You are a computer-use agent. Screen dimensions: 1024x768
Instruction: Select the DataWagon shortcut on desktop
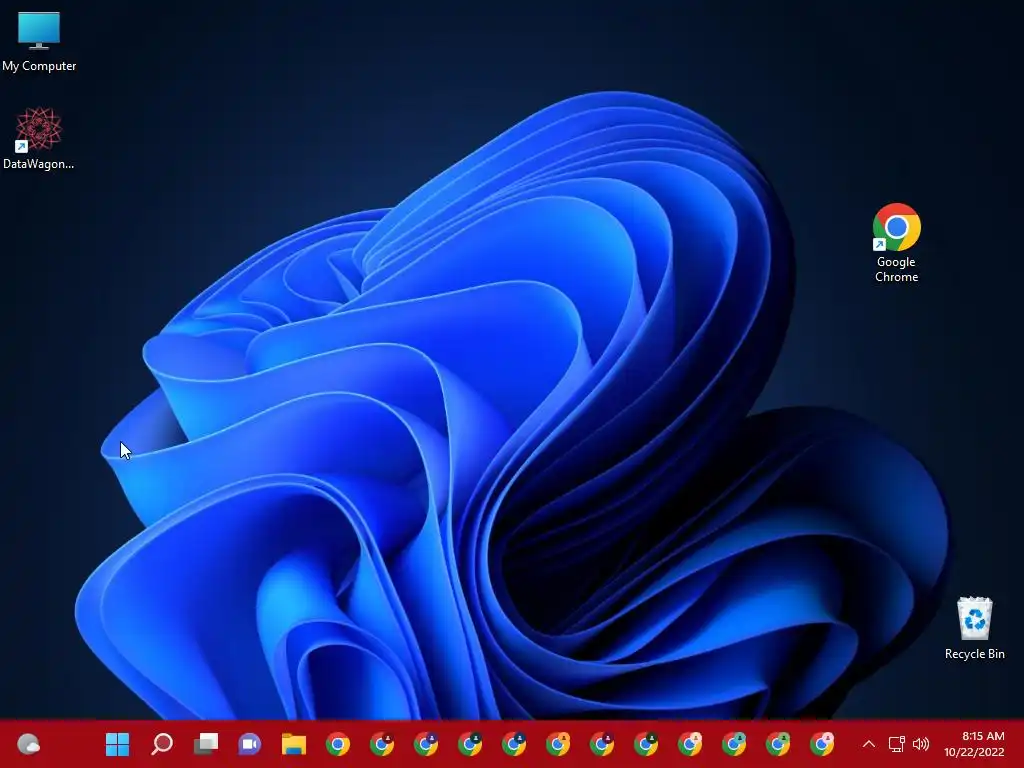(39, 138)
